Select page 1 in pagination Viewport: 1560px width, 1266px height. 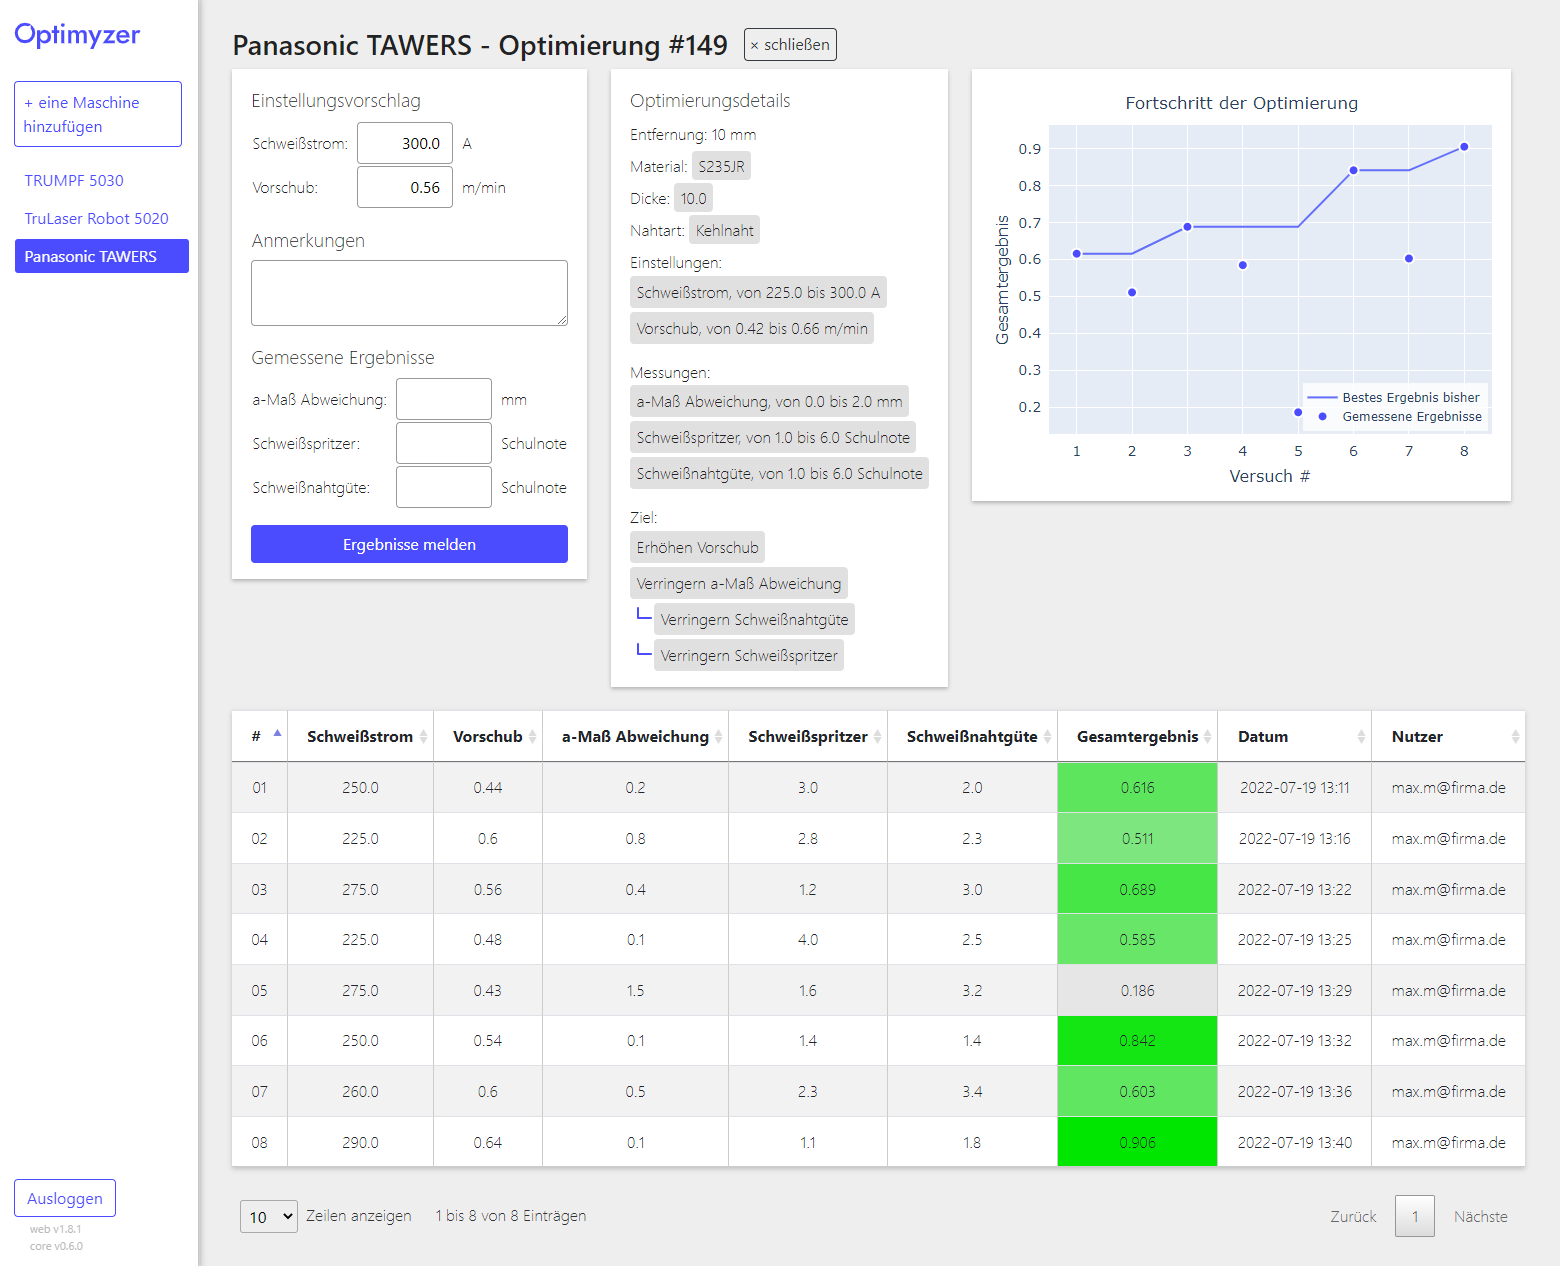point(1415,1216)
